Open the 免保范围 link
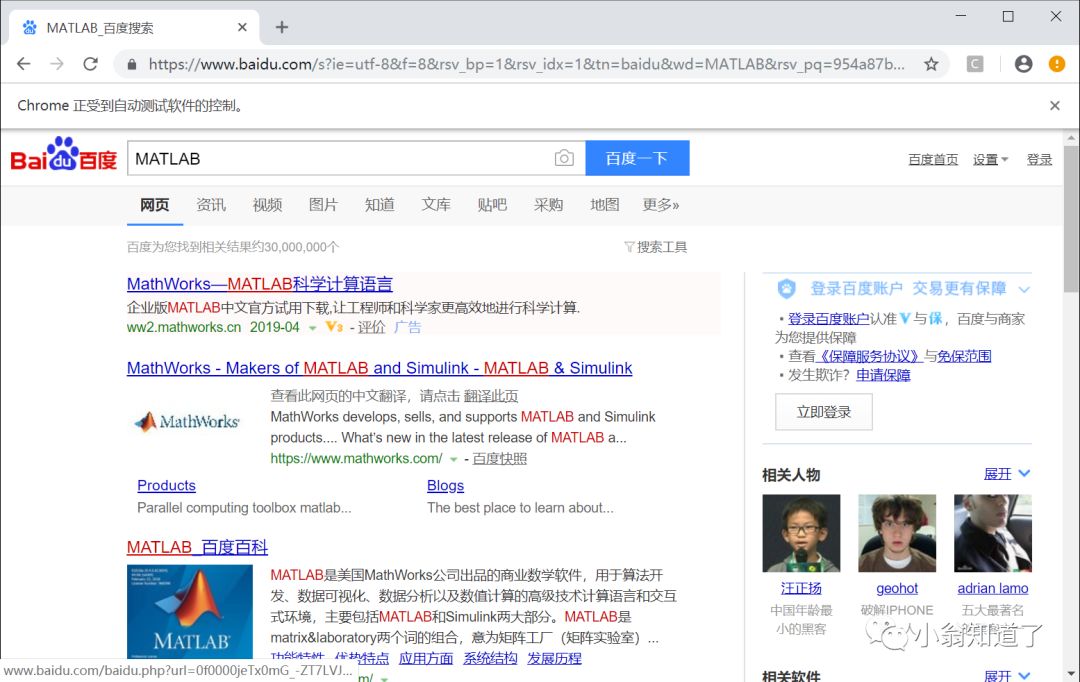Screen dimensions: 1080x682 pyautogui.click(x=964, y=356)
